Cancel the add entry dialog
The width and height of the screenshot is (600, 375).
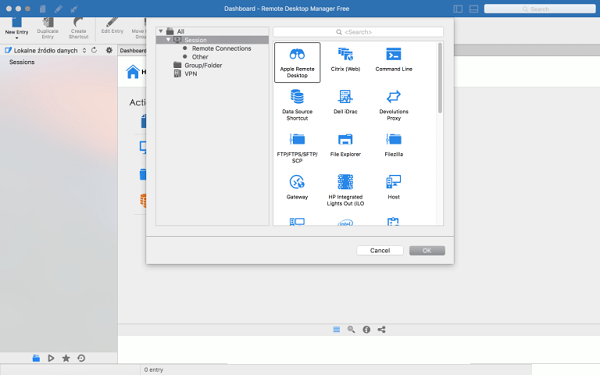pyautogui.click(x=380, y=250)
